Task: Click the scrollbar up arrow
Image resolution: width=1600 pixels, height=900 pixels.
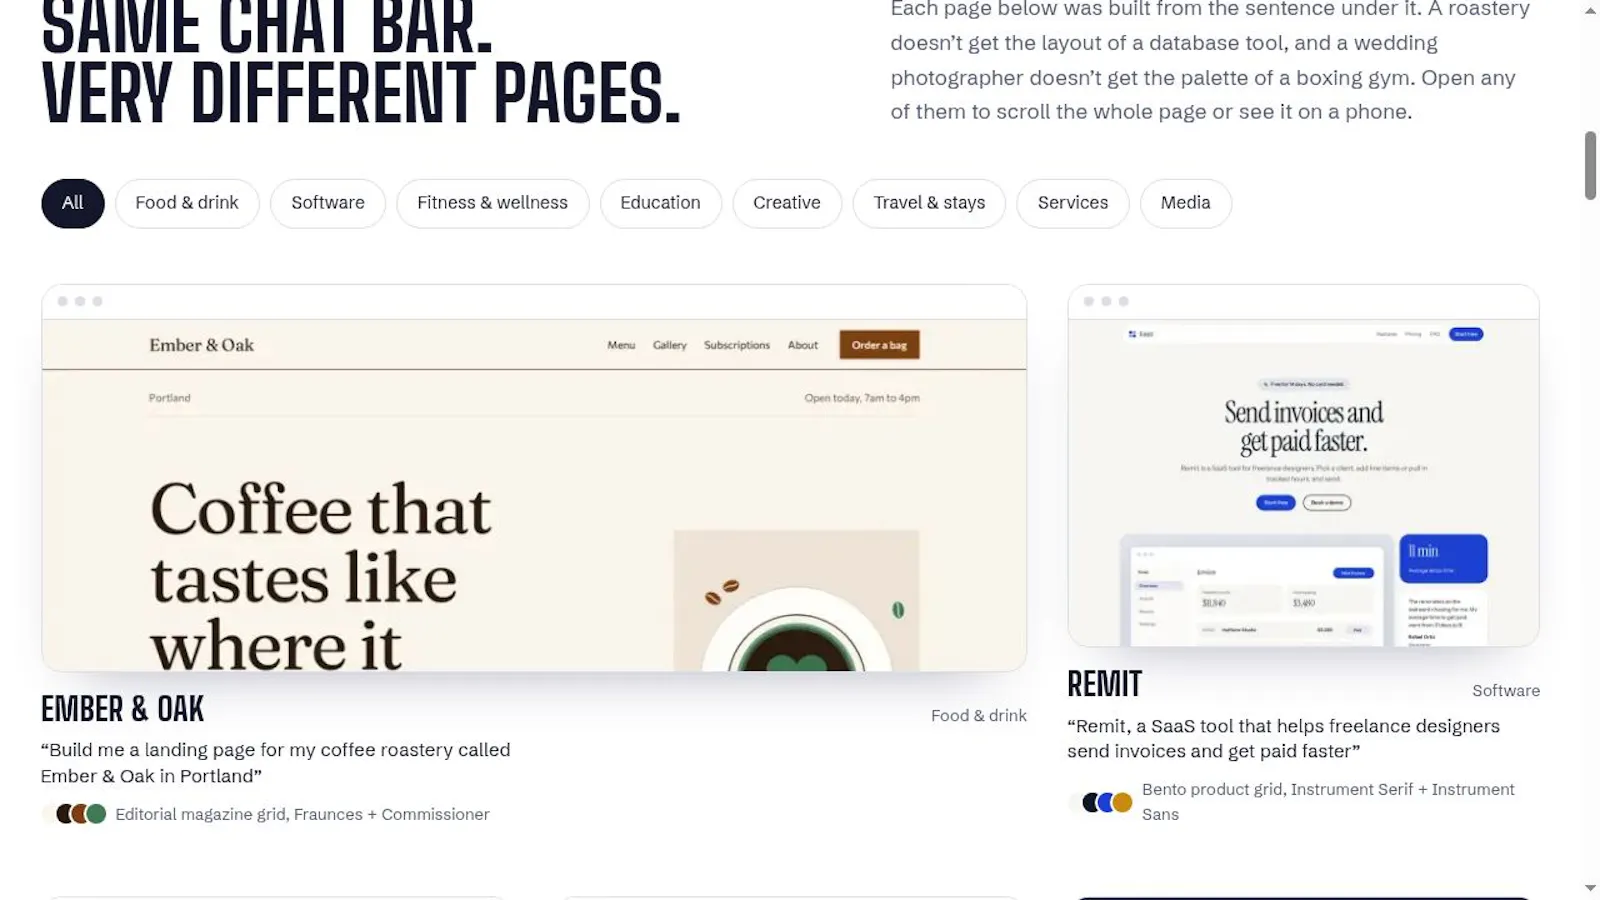Action: pyautogui.click(x=1590, y=11)
